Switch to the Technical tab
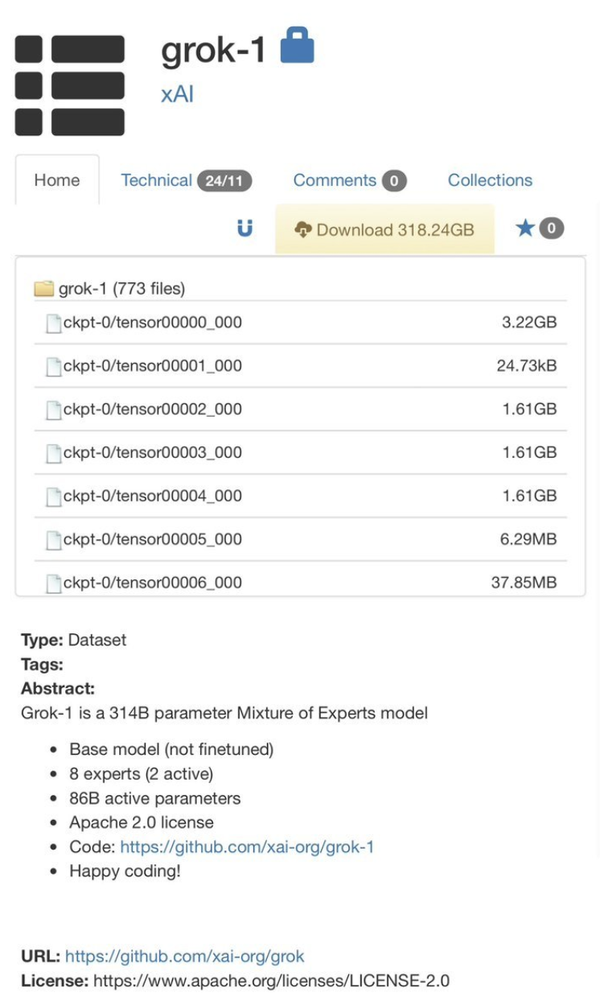This screenshot has height=1001, width=600. pos(156,180)
